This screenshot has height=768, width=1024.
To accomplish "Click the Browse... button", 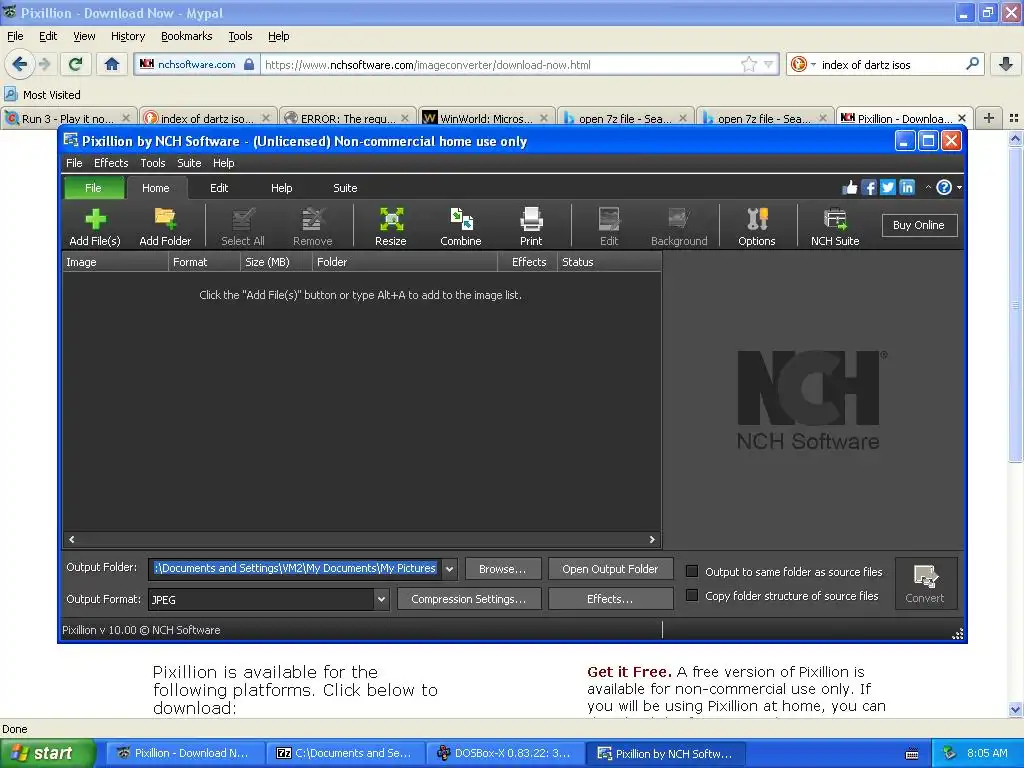I will pyautogui.click(x=503, y=569).
